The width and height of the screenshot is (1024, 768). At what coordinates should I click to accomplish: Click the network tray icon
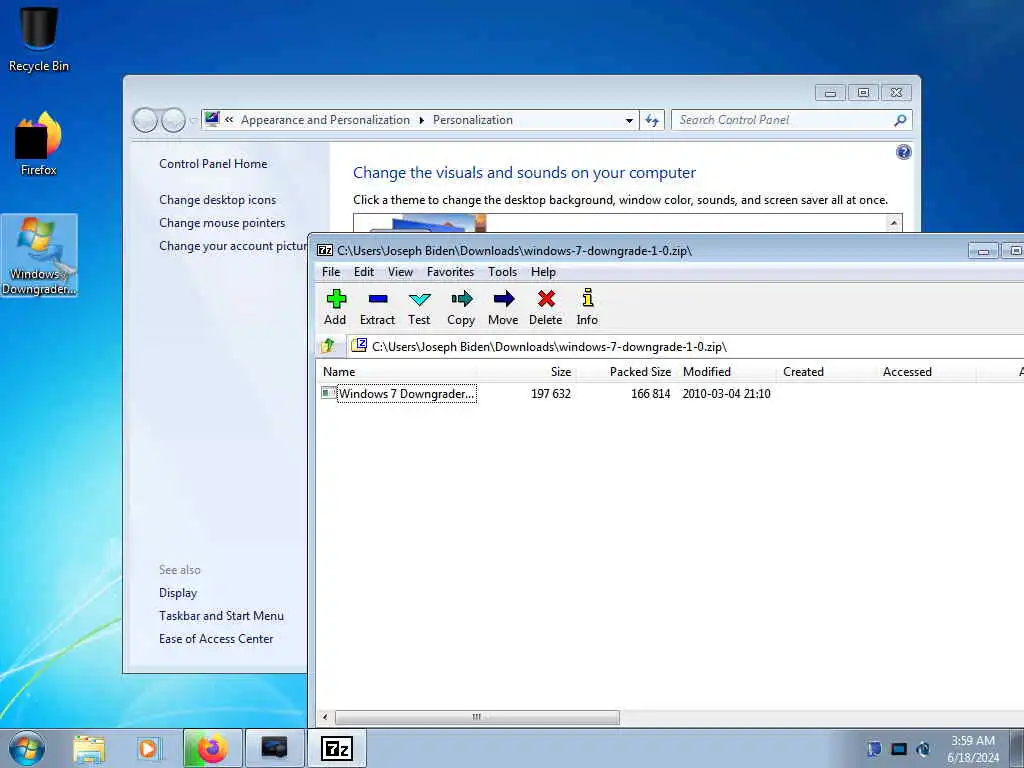pyautogui.click(x=899, y=749)
